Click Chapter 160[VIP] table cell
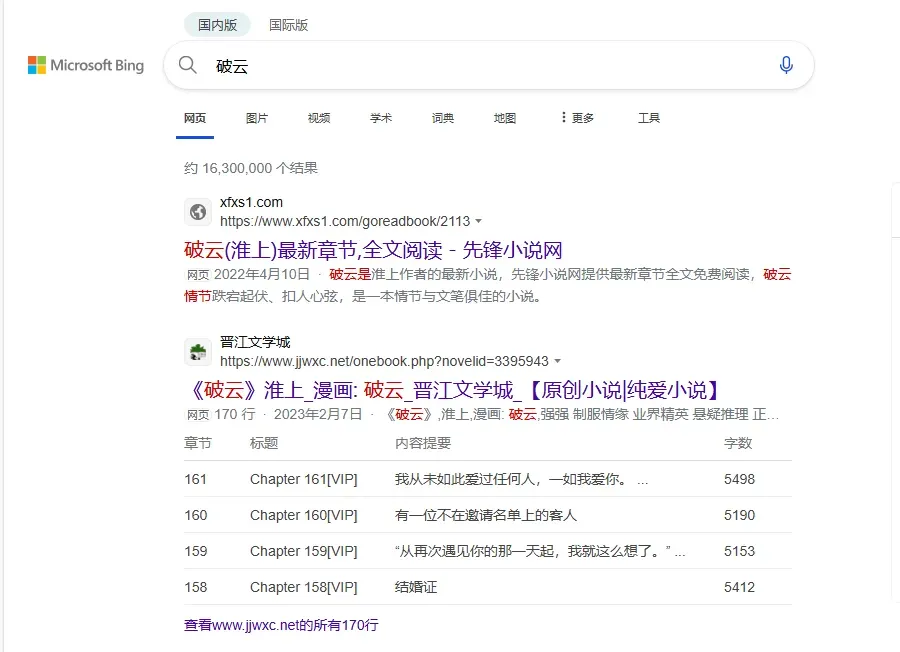The image size is (900, 652). click(304, 515)
